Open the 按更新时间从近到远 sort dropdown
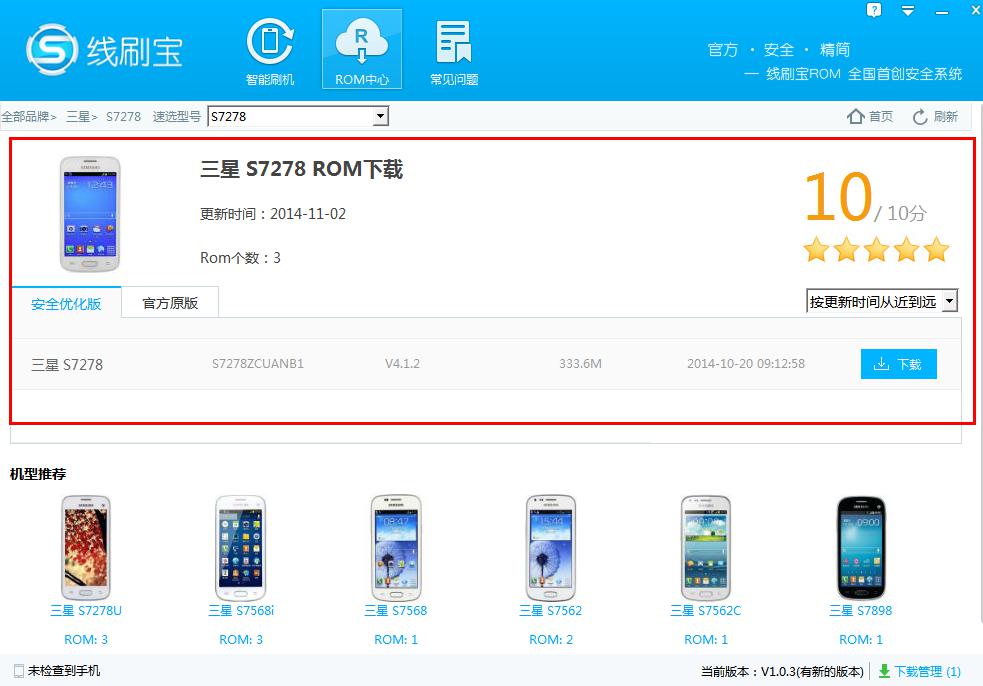Viewport: 983px width, 686px height. coord(949,301)
